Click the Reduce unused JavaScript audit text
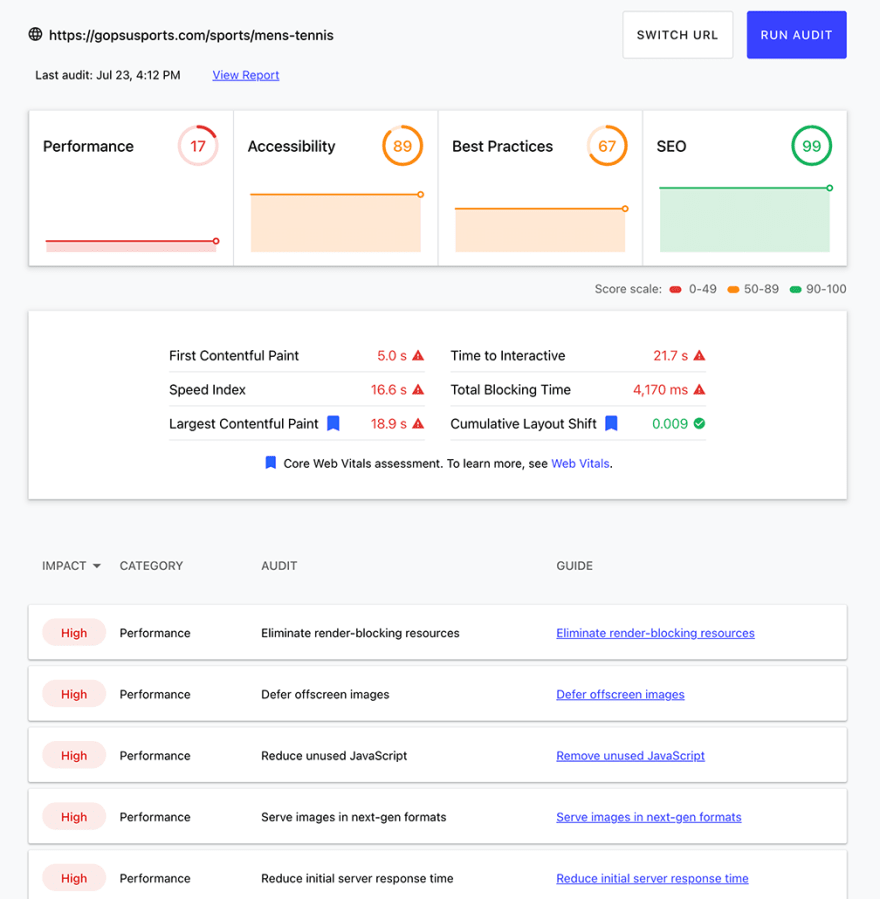The image size is (880, 899). [334, 756]
